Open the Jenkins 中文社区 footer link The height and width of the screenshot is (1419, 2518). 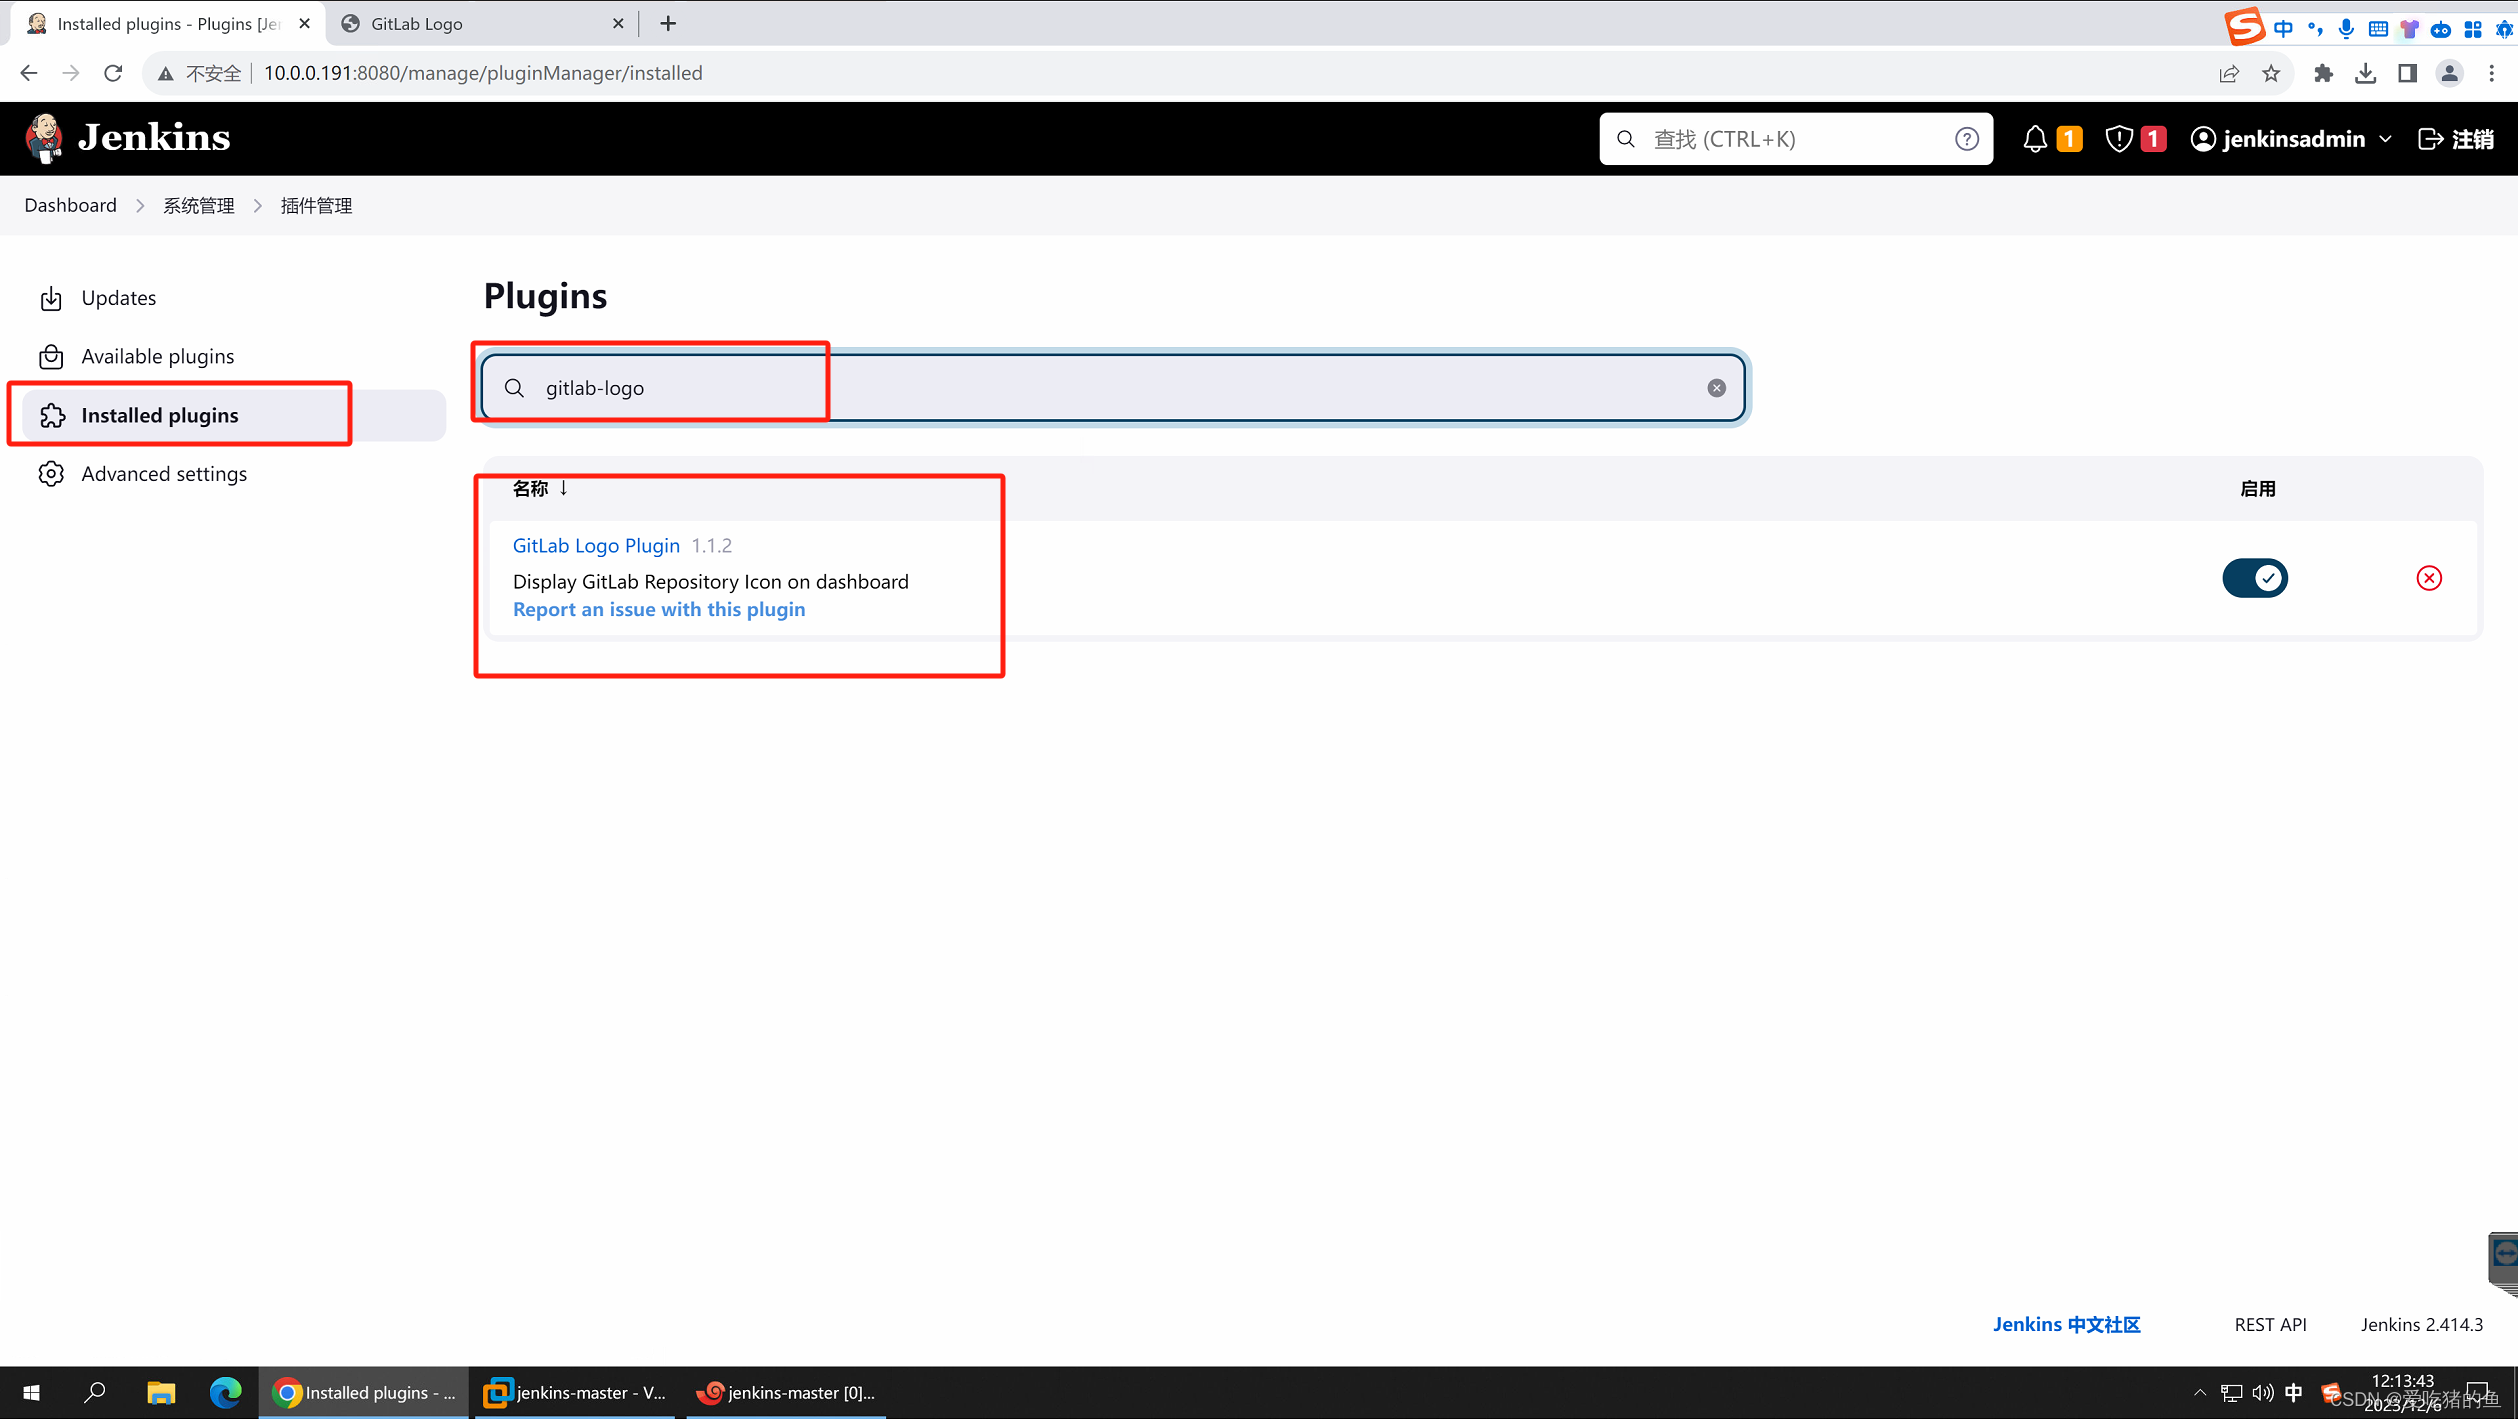(x=2066, y=1324)
